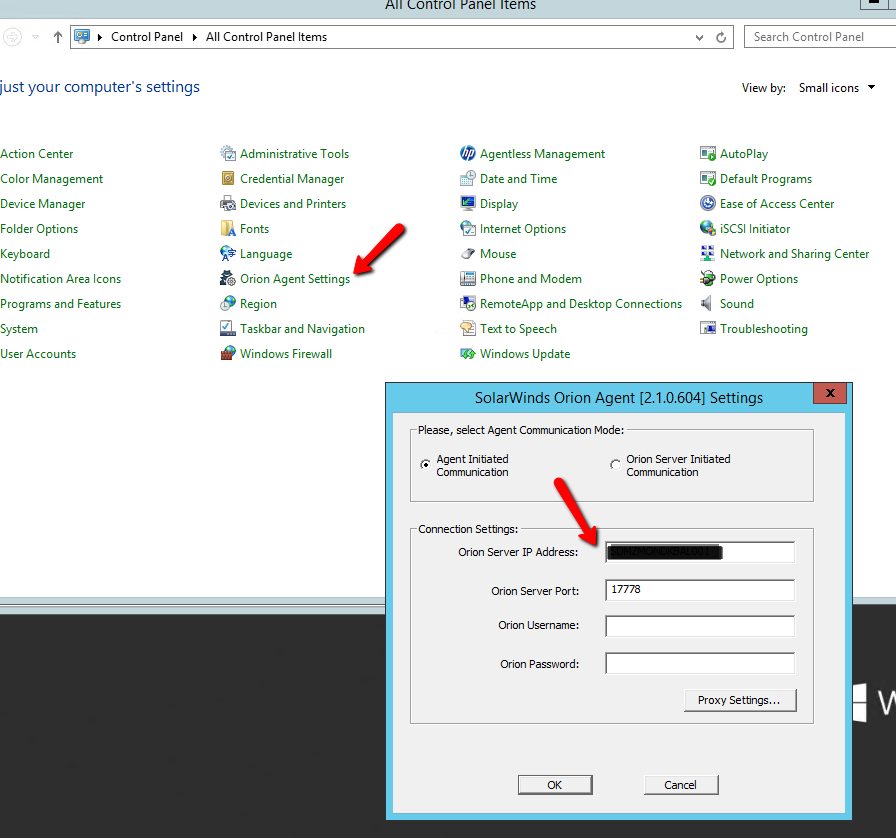
Task: Select Agent Initiated Communication radio button
Action: tap(426, 465)
